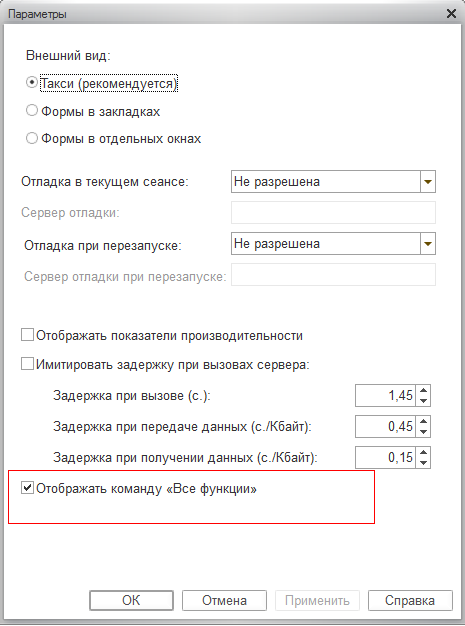Click the Отладка в текущем сеансе: label
The width and height of the screenshot is (465, 626).
[105, 182]
